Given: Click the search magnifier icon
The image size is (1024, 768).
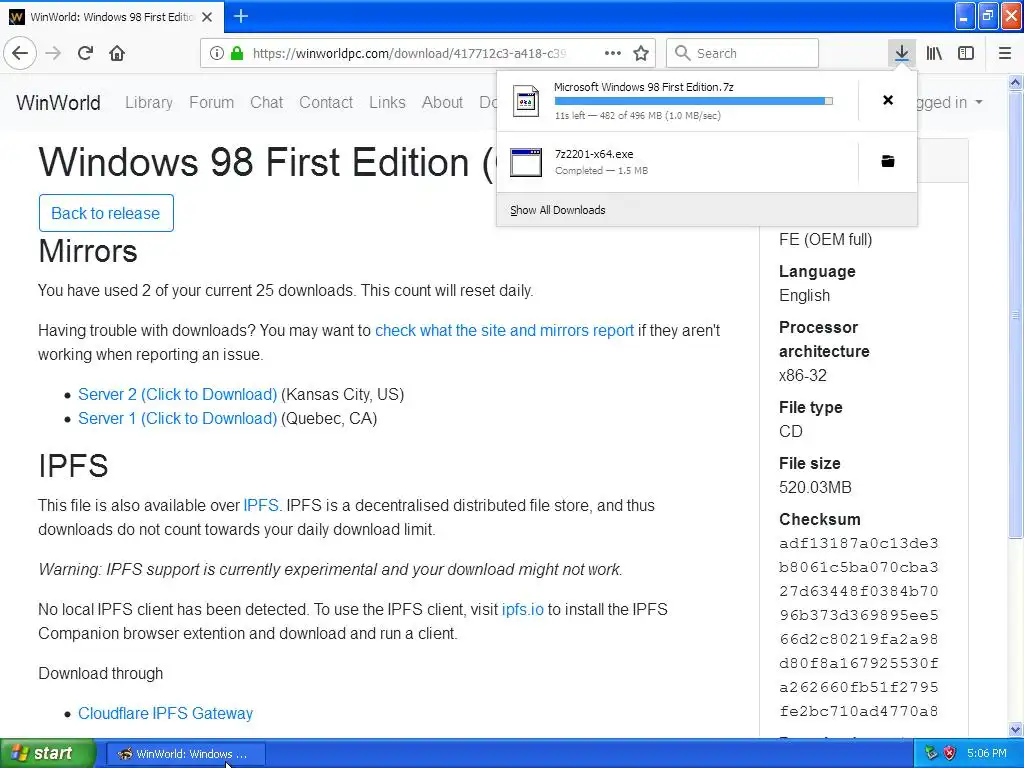Looking at the screenshot, I should coord(682,53).
